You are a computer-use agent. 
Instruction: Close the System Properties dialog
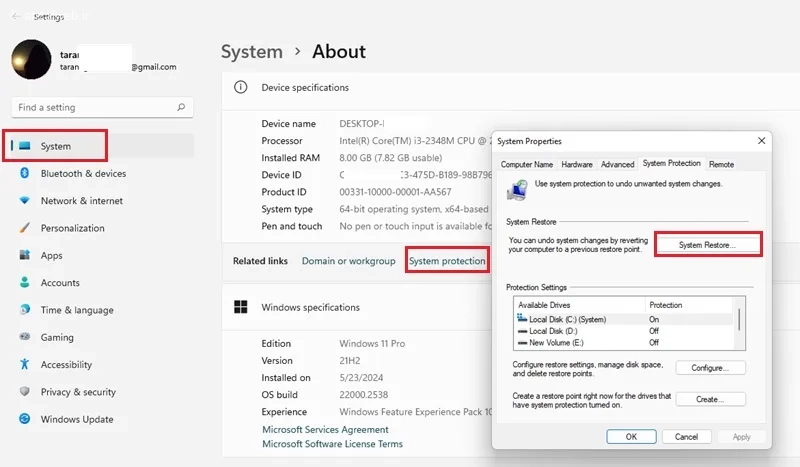pyautogui.click(x=761, y=140)
